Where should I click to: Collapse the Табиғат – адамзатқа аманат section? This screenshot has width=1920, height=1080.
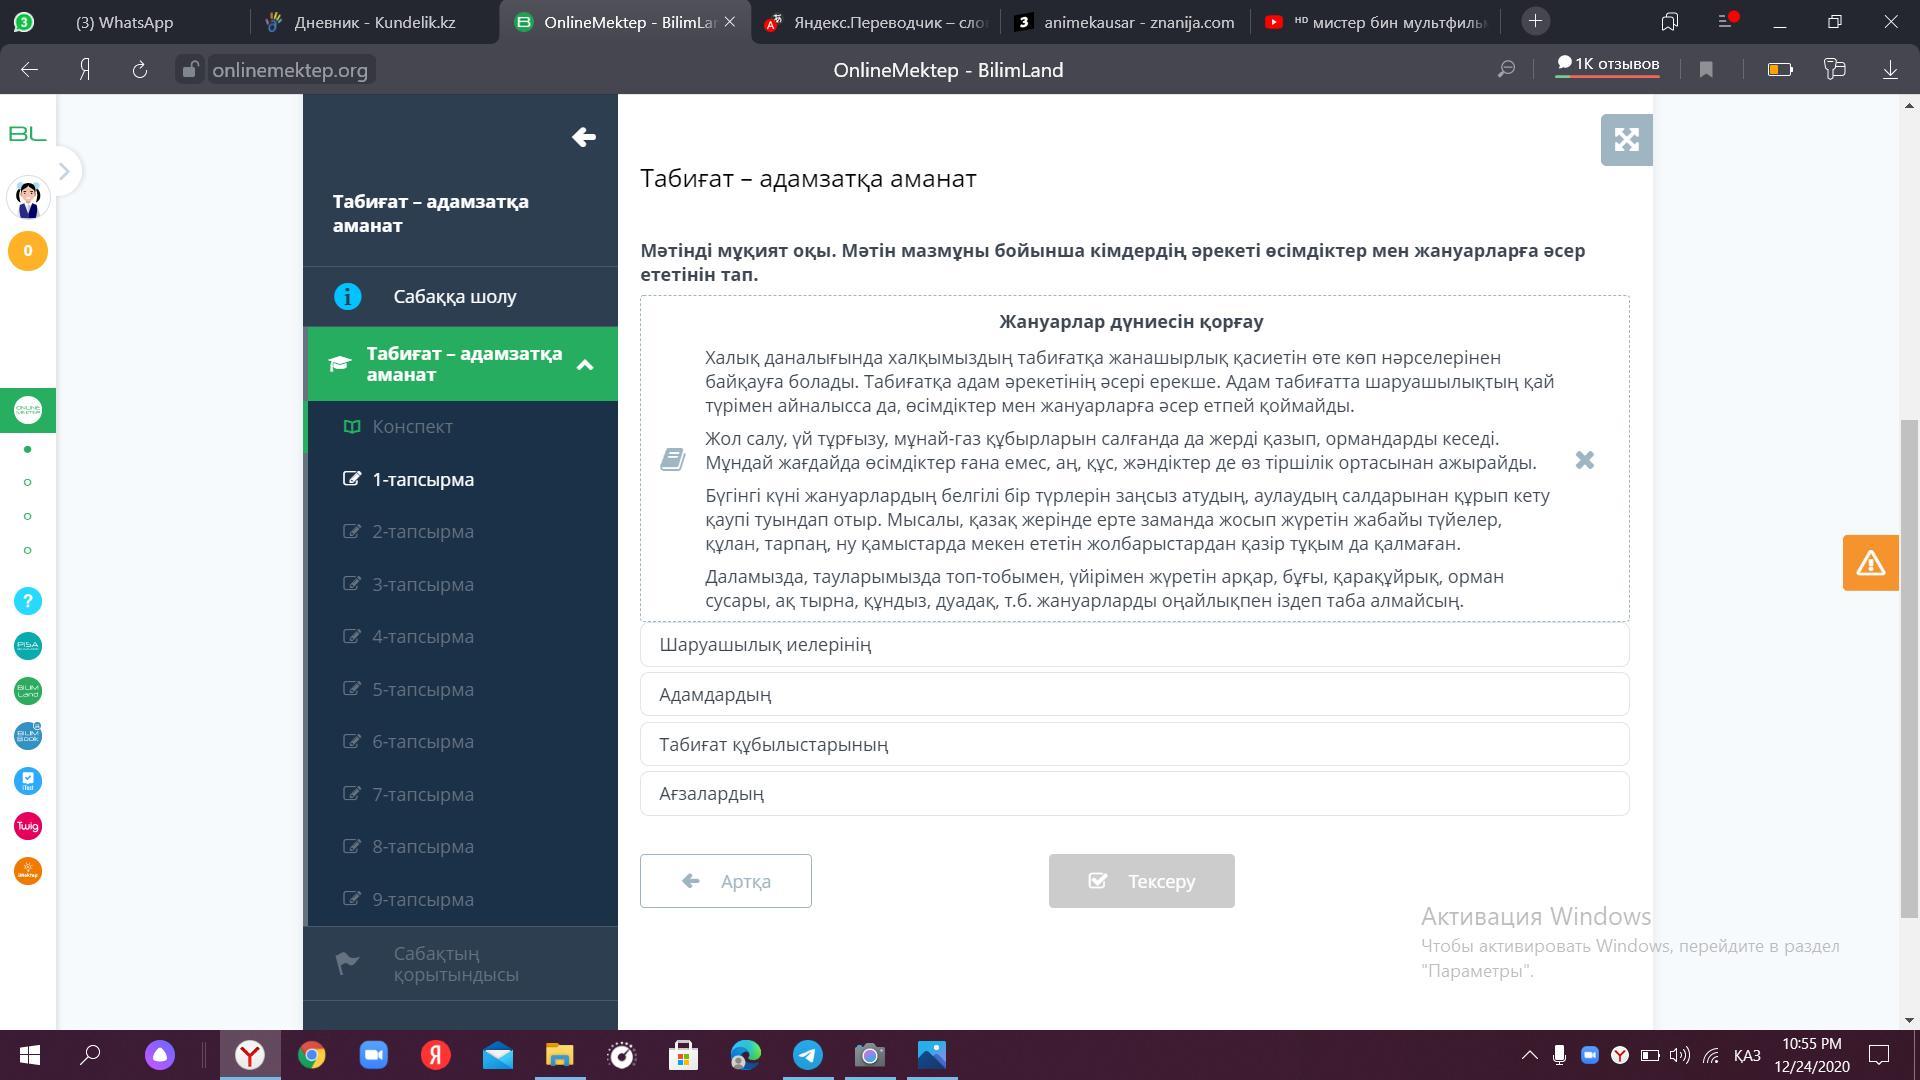click(585, 365)
